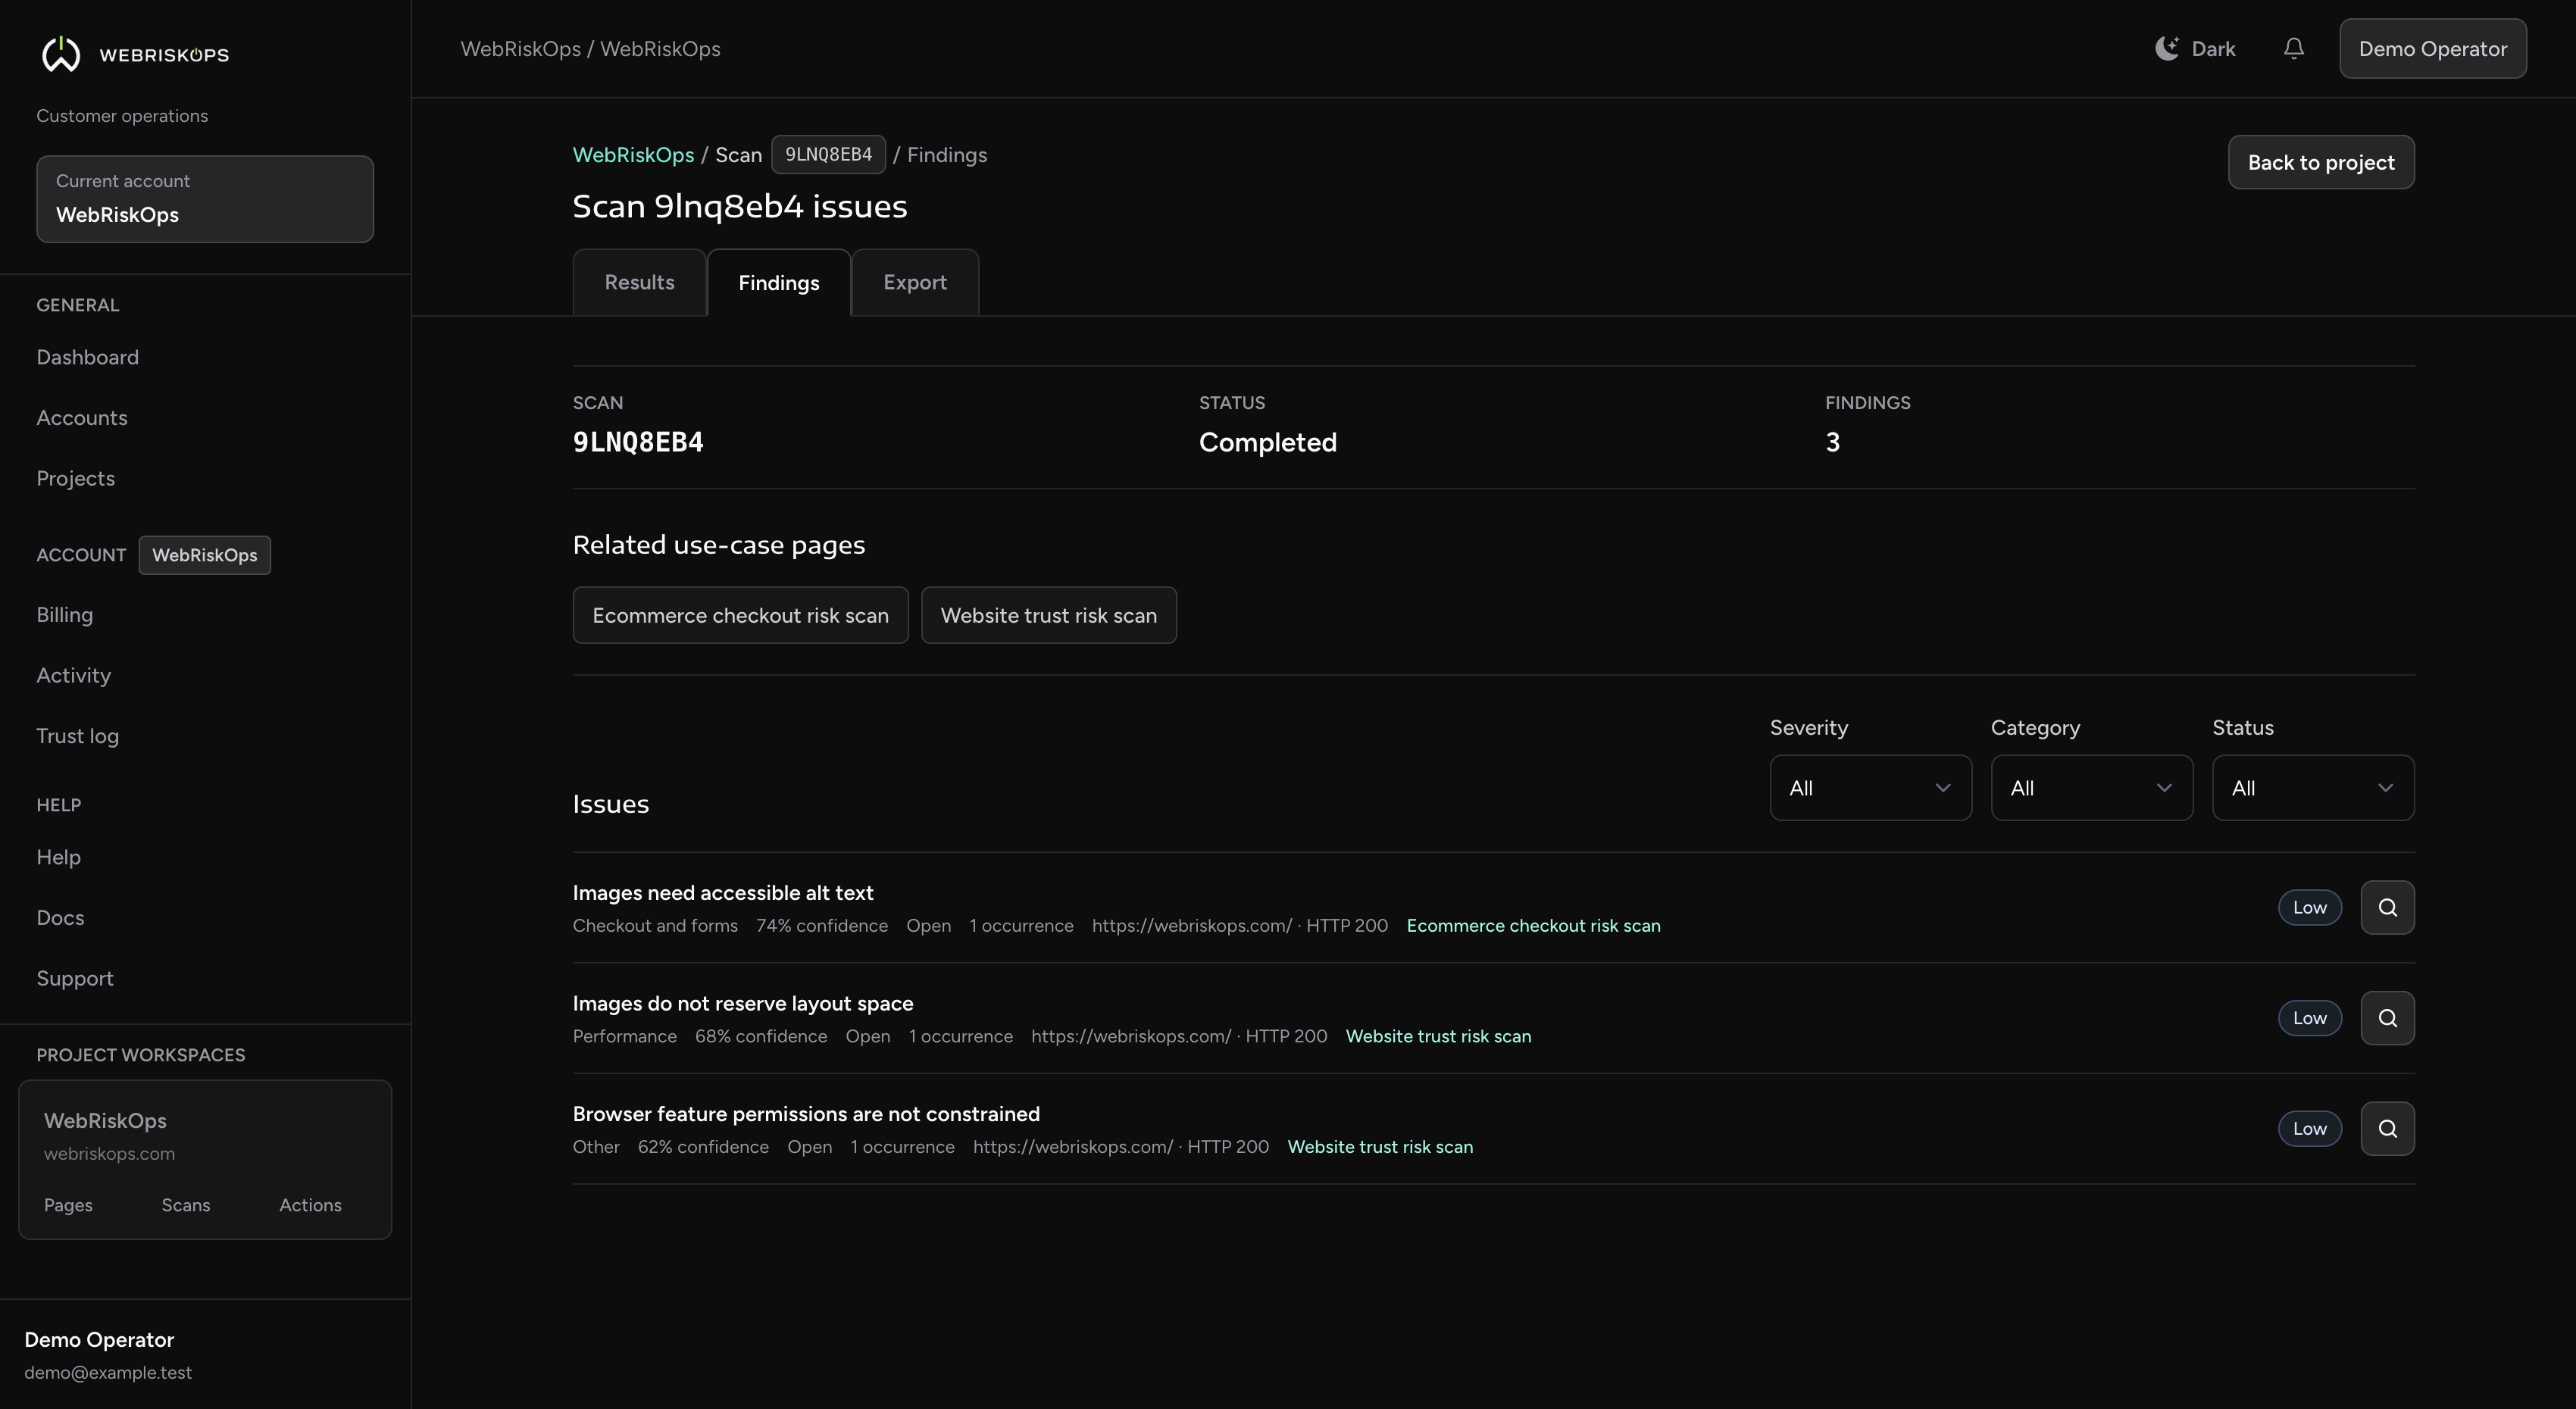Open Pages in the project workspace card
The width and height of the screenshot is (2576, 1409).
68,1205
